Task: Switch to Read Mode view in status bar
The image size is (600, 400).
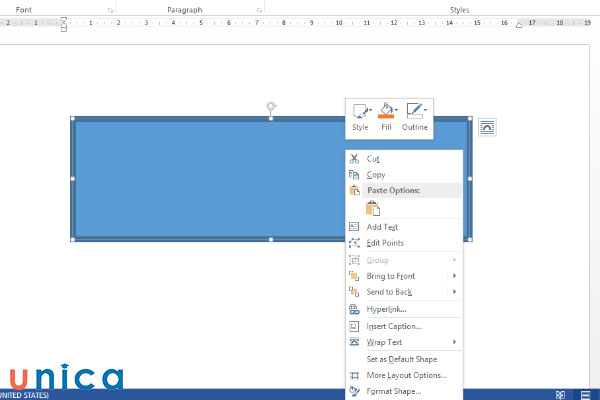Action: (558, 394)
